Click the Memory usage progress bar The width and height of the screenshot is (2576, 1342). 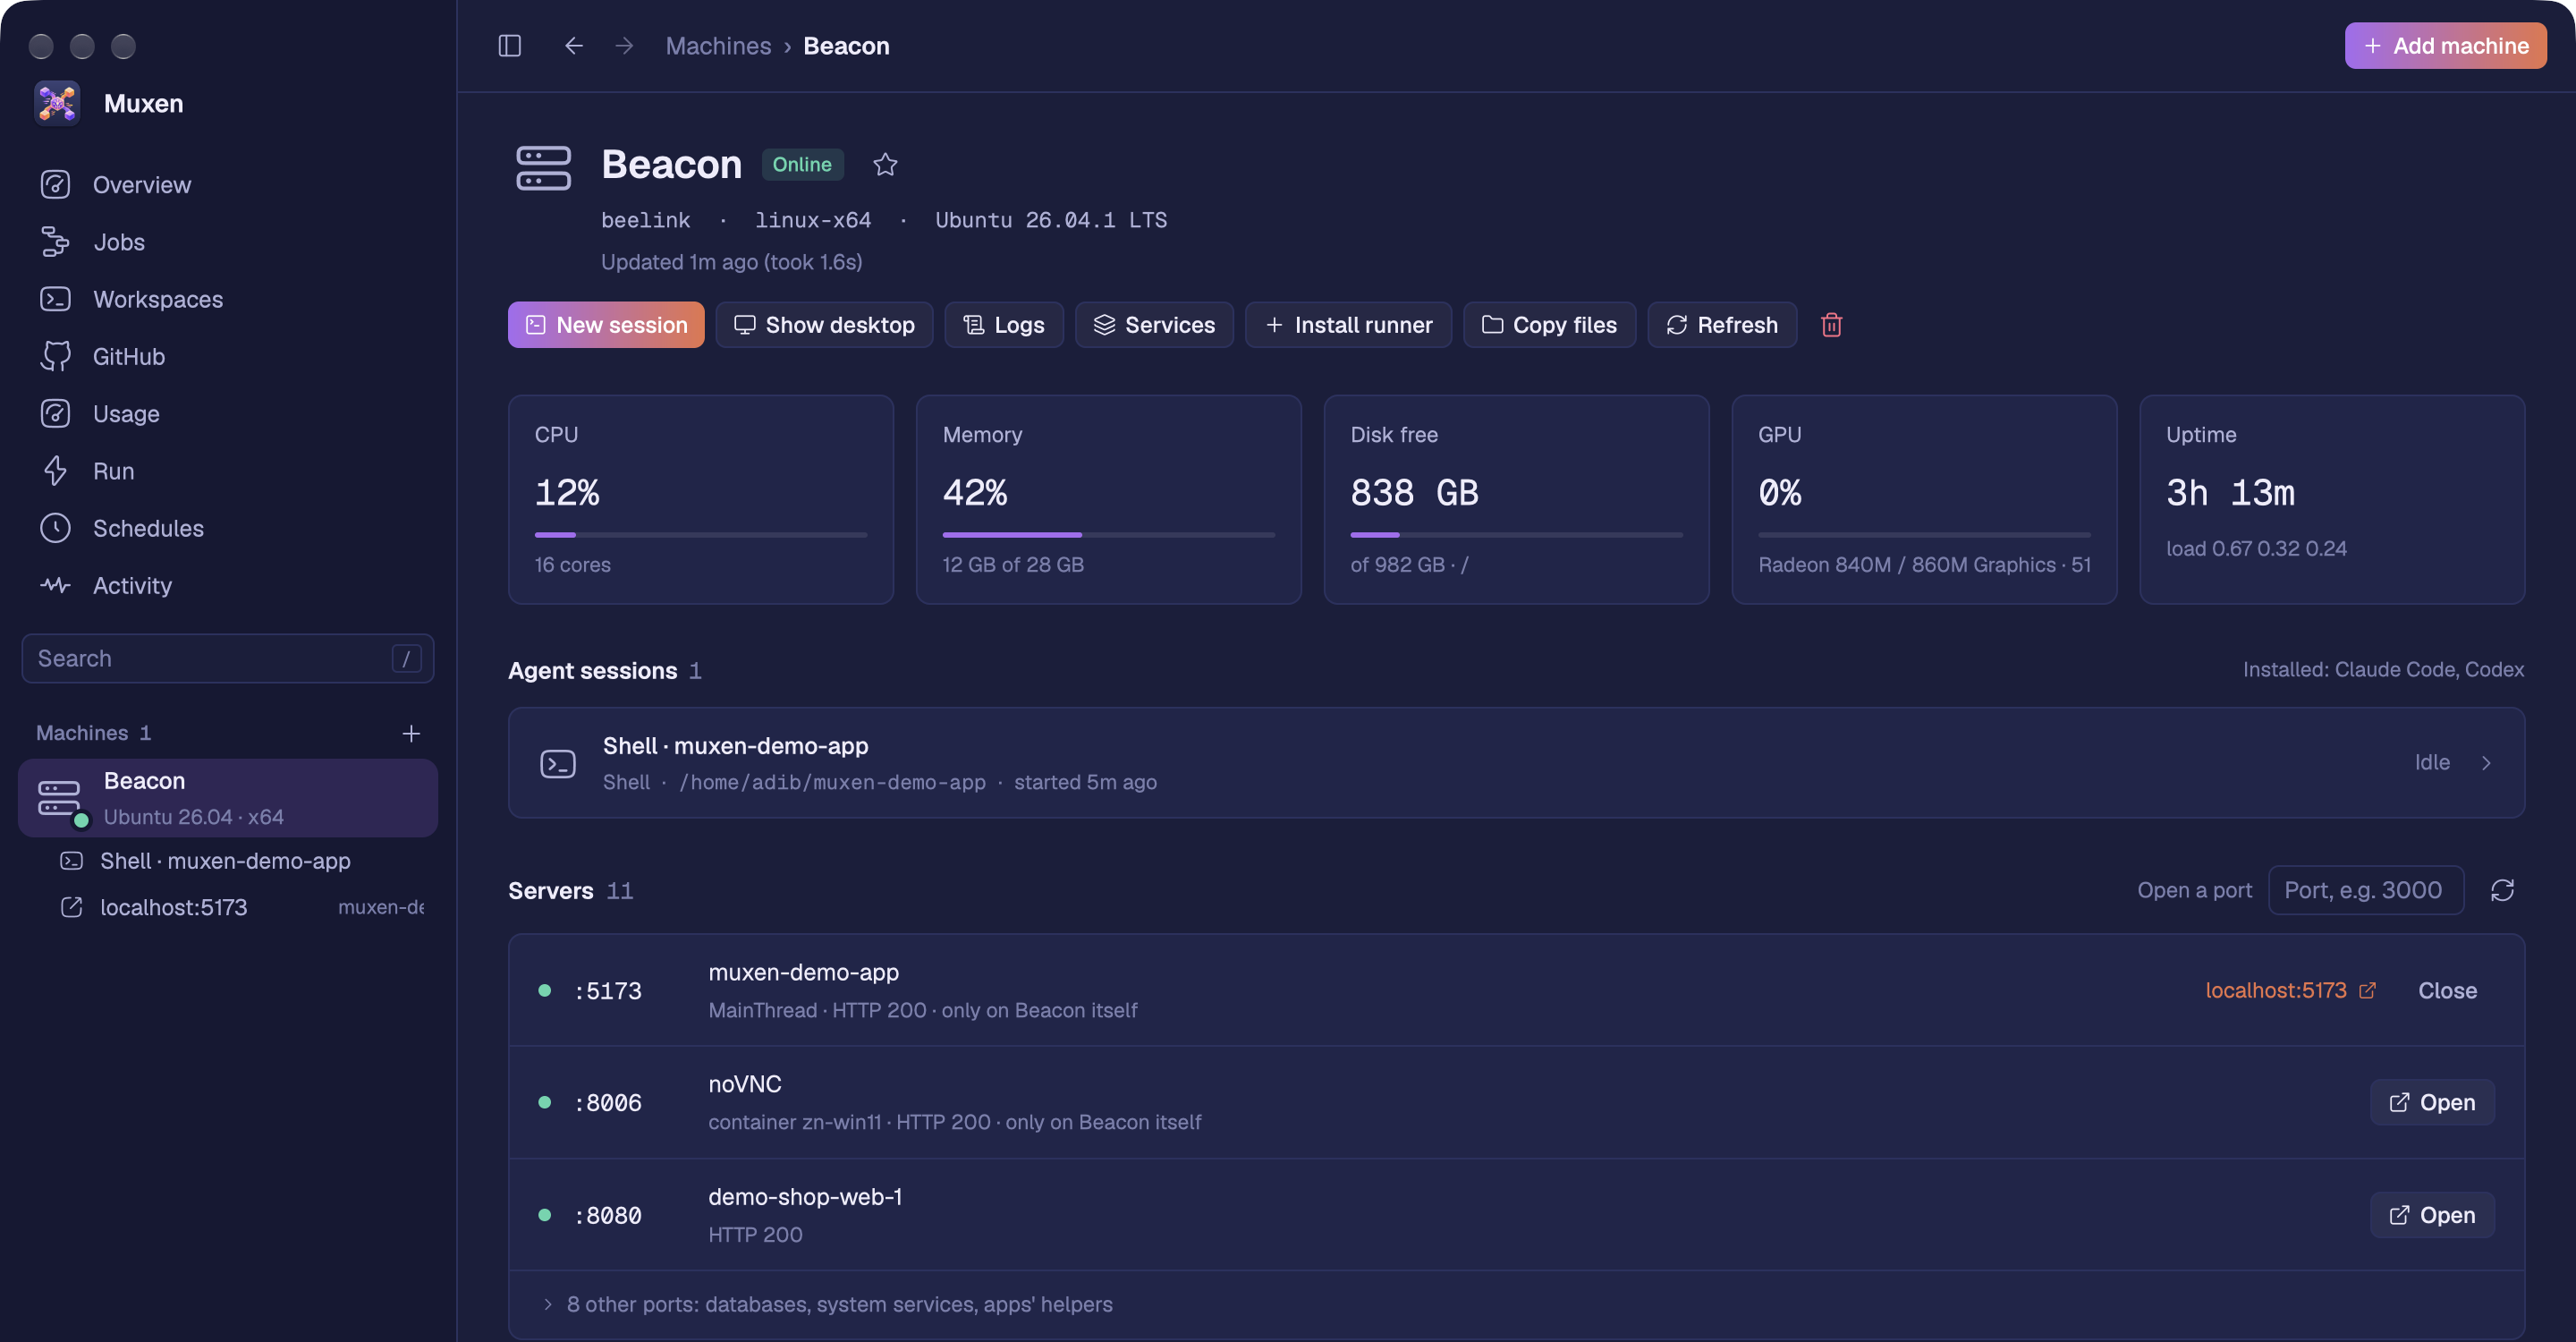click(x=1108, y=535)
